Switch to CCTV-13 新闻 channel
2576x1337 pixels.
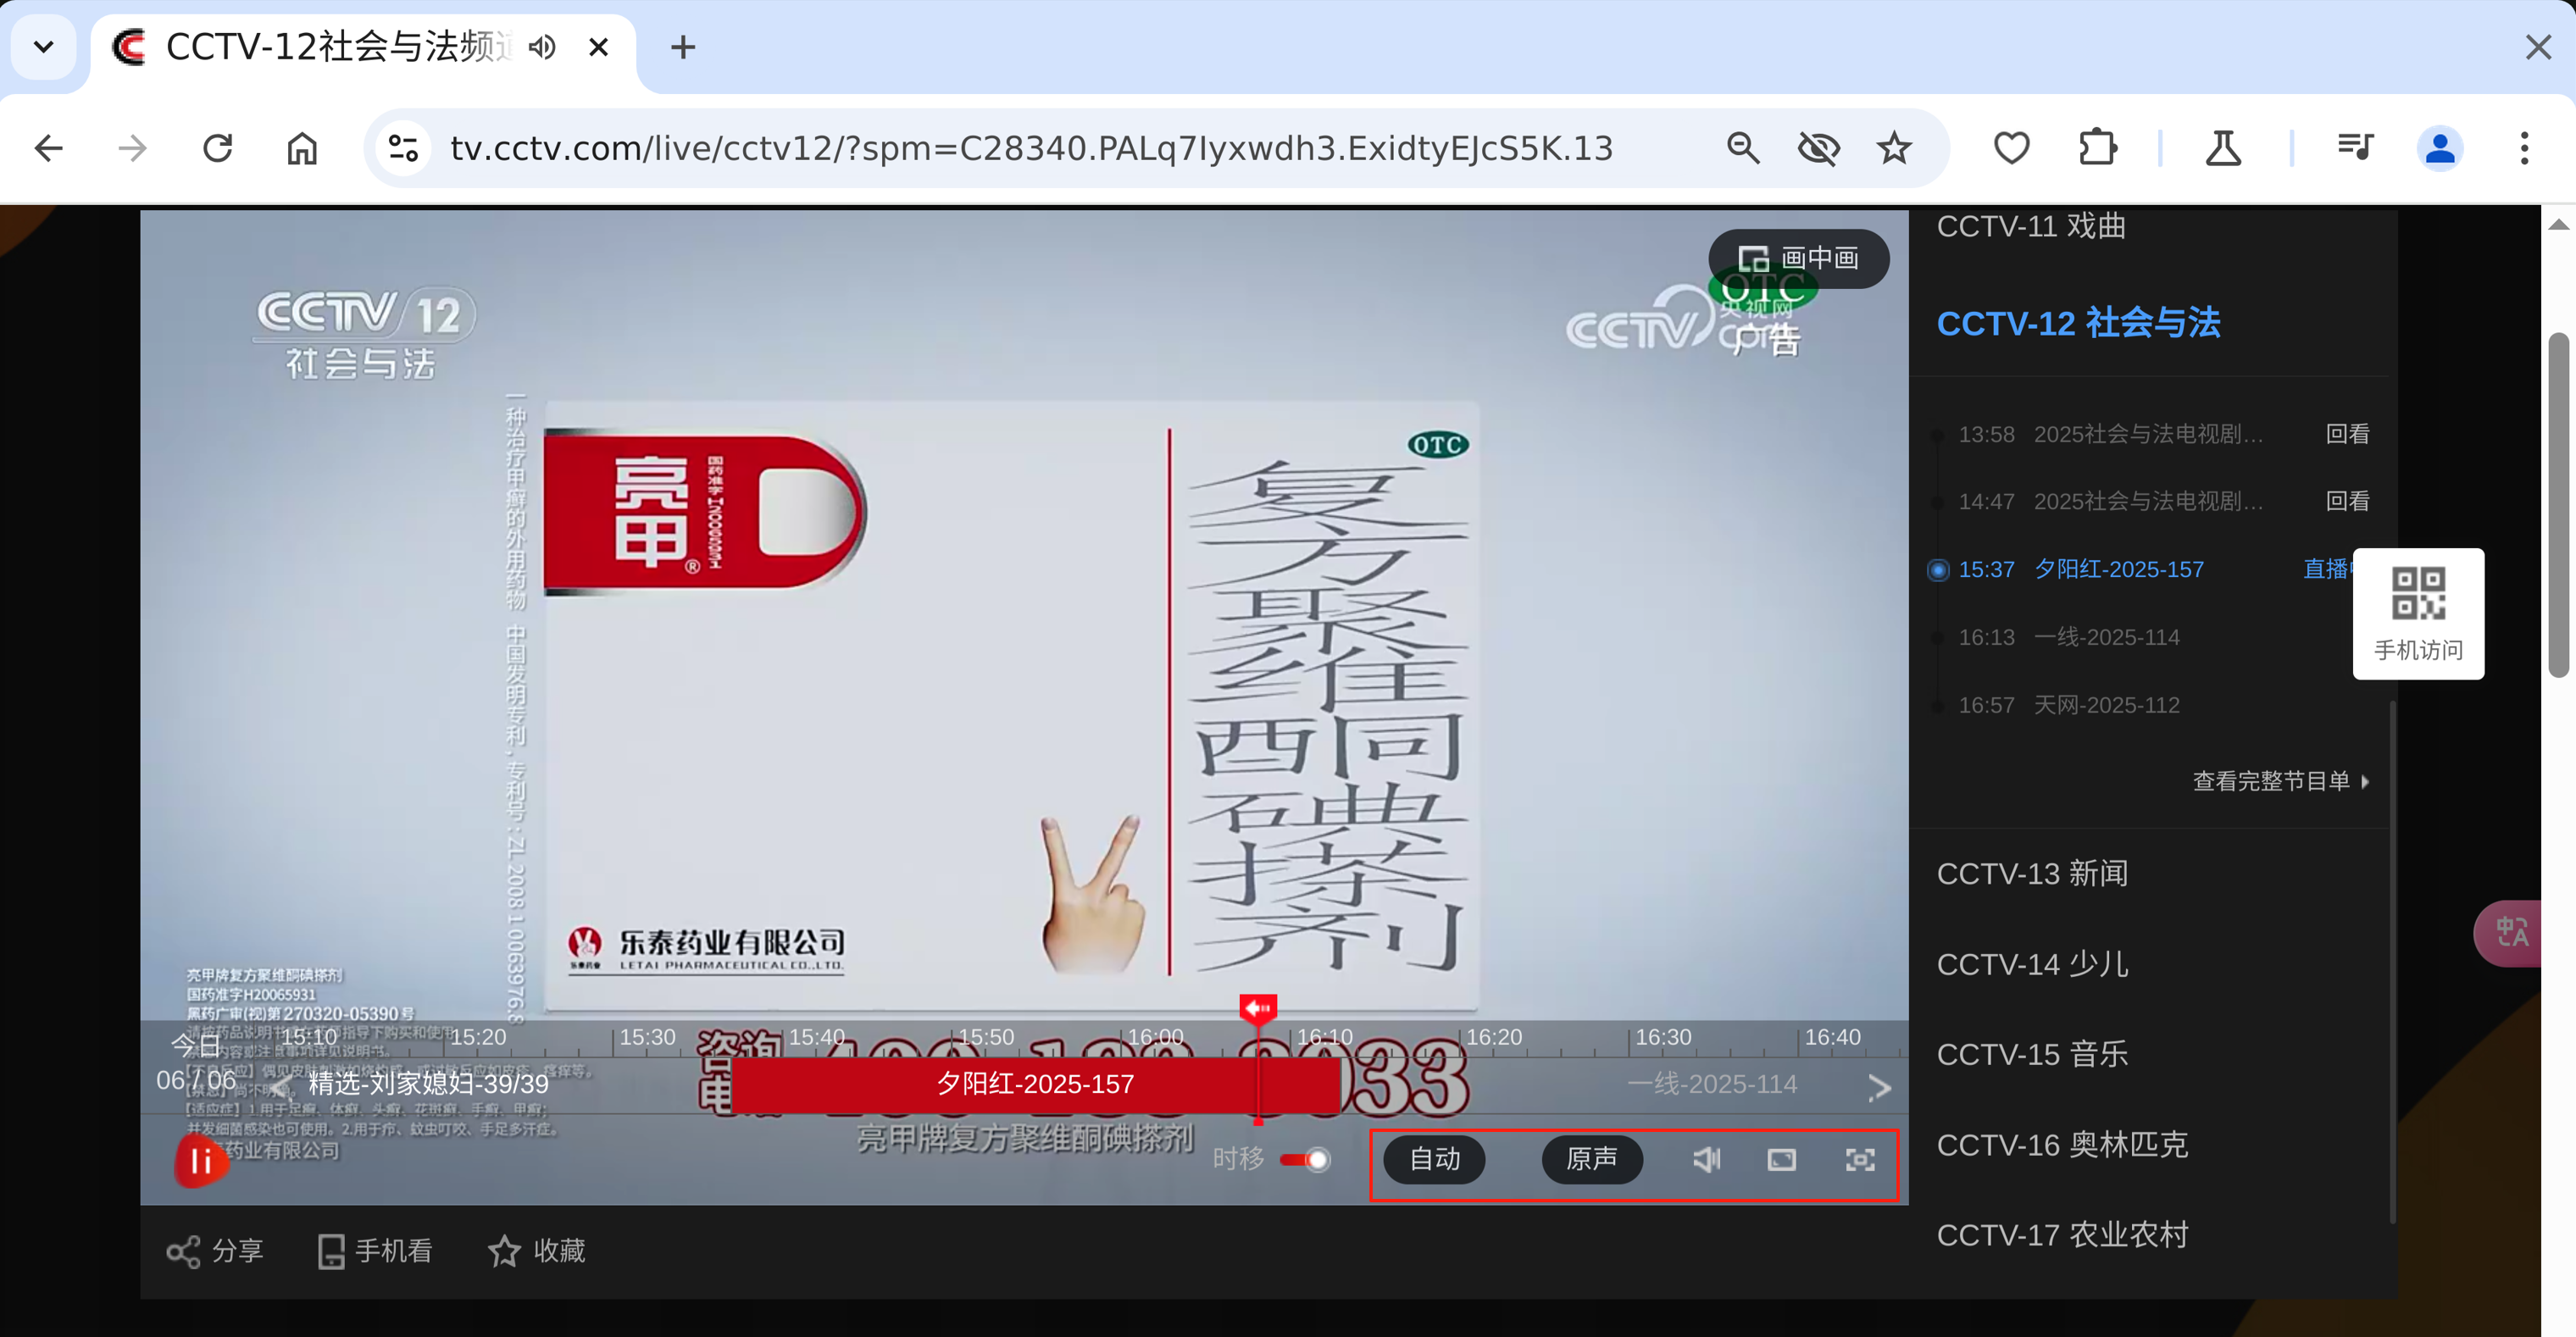click(x=2033, y=874)
